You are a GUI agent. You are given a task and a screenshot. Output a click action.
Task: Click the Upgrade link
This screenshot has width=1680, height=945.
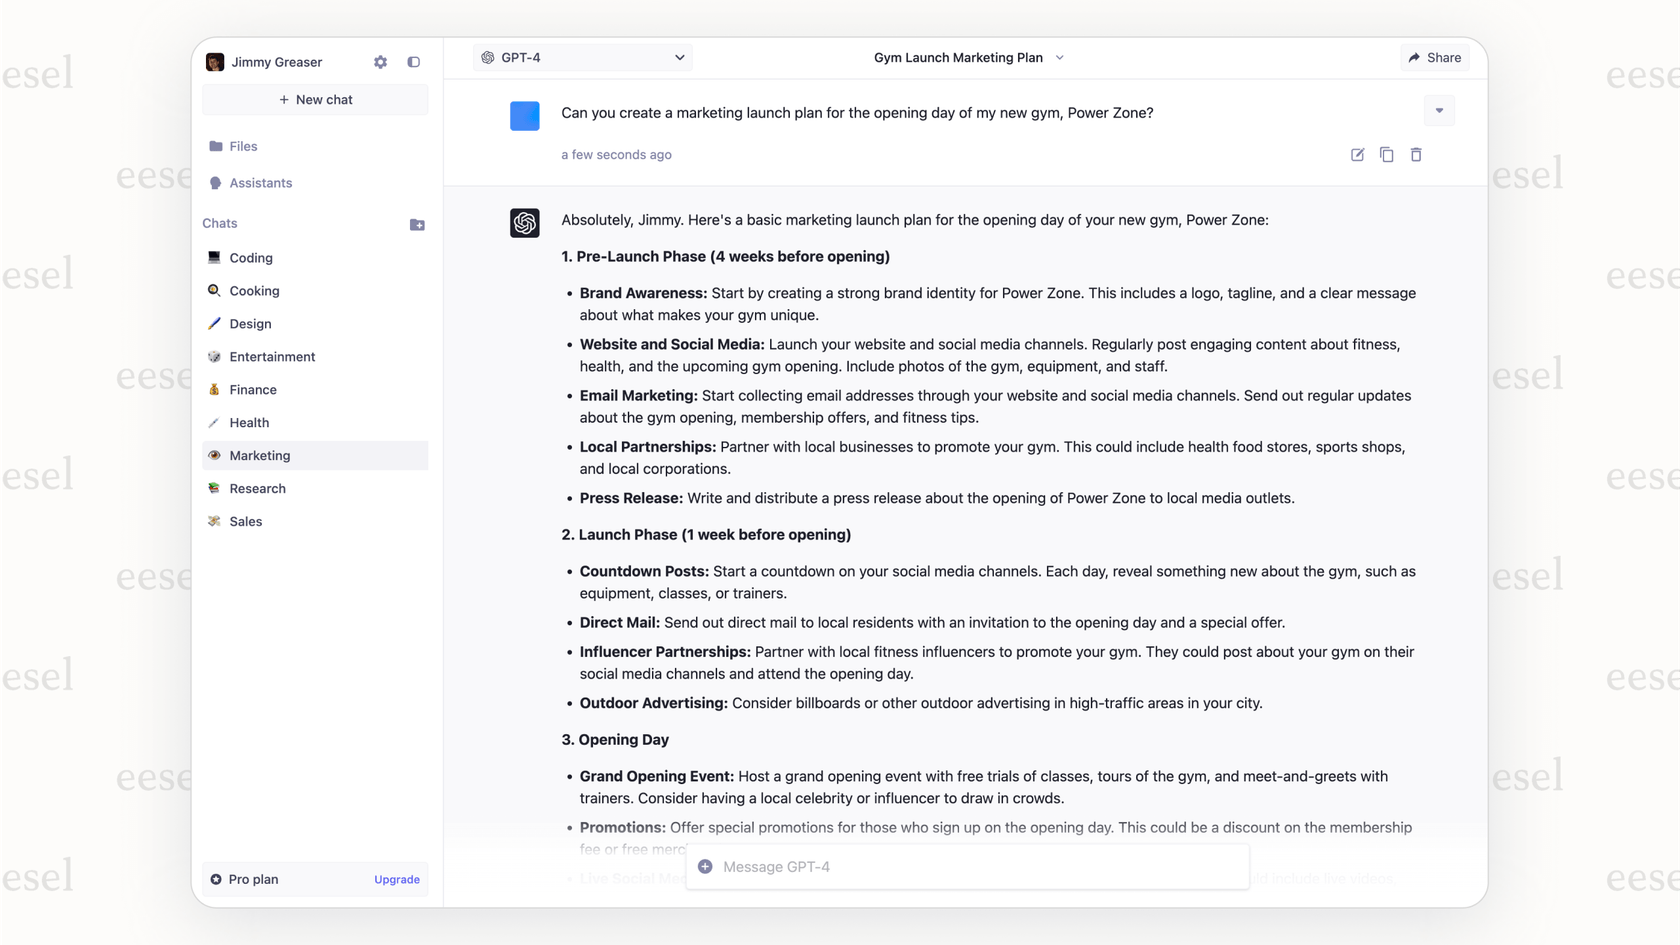coord(396,879)
